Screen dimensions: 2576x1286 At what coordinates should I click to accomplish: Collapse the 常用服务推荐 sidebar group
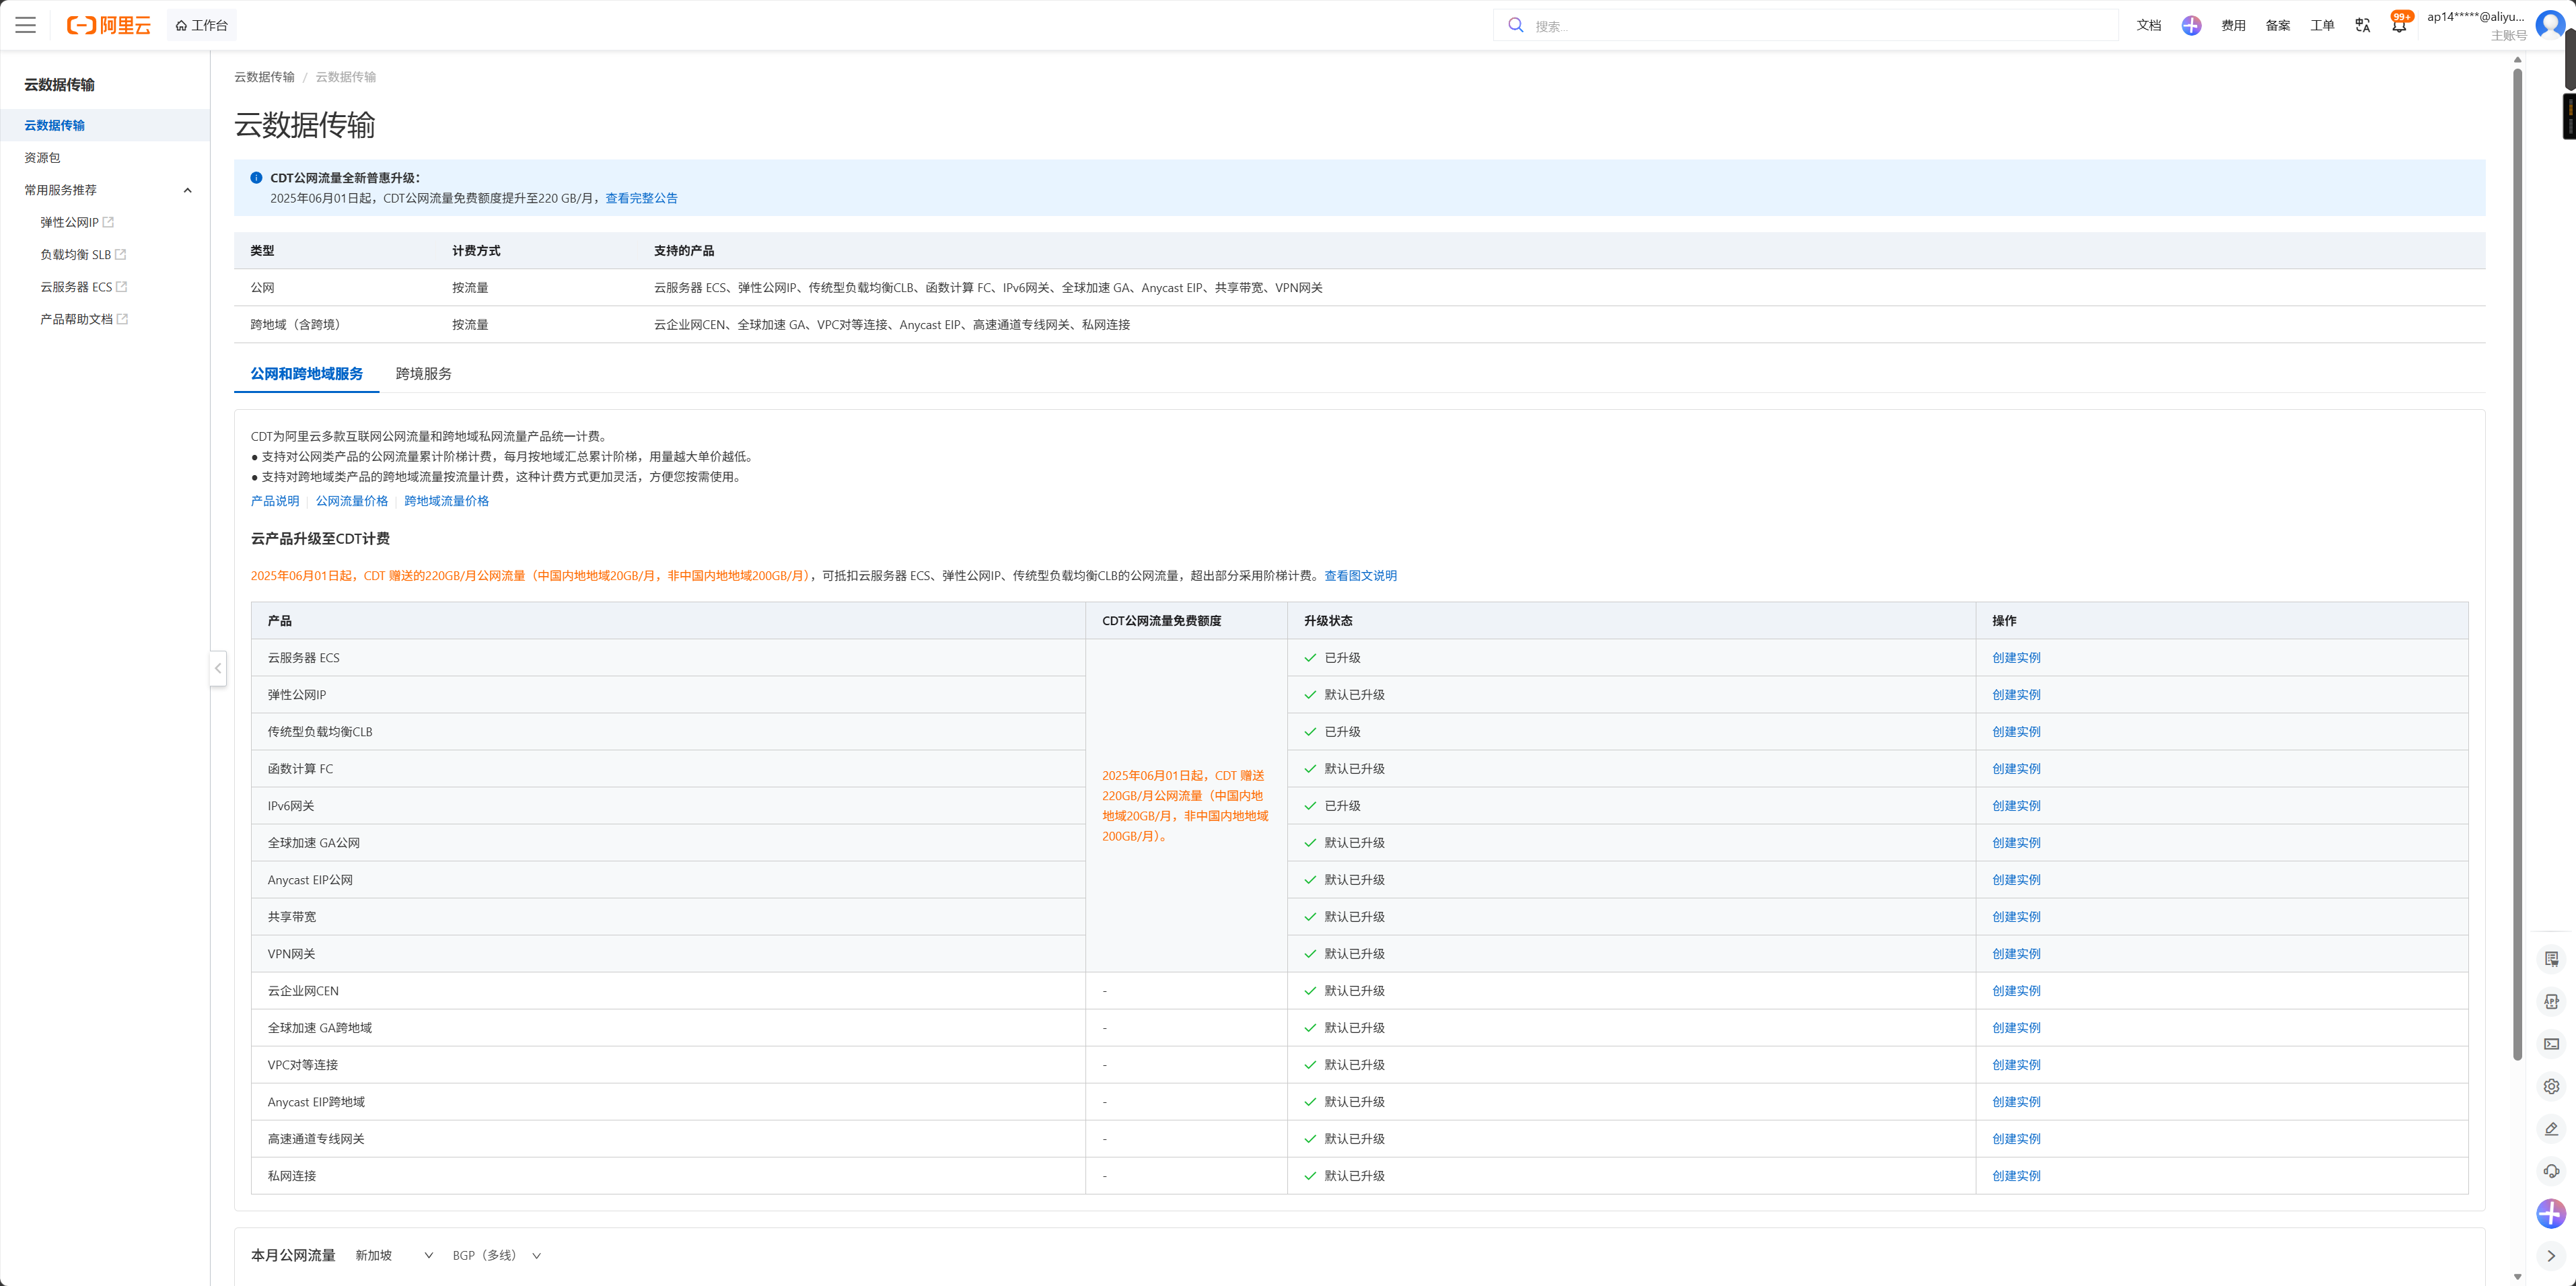coord(187,190)
